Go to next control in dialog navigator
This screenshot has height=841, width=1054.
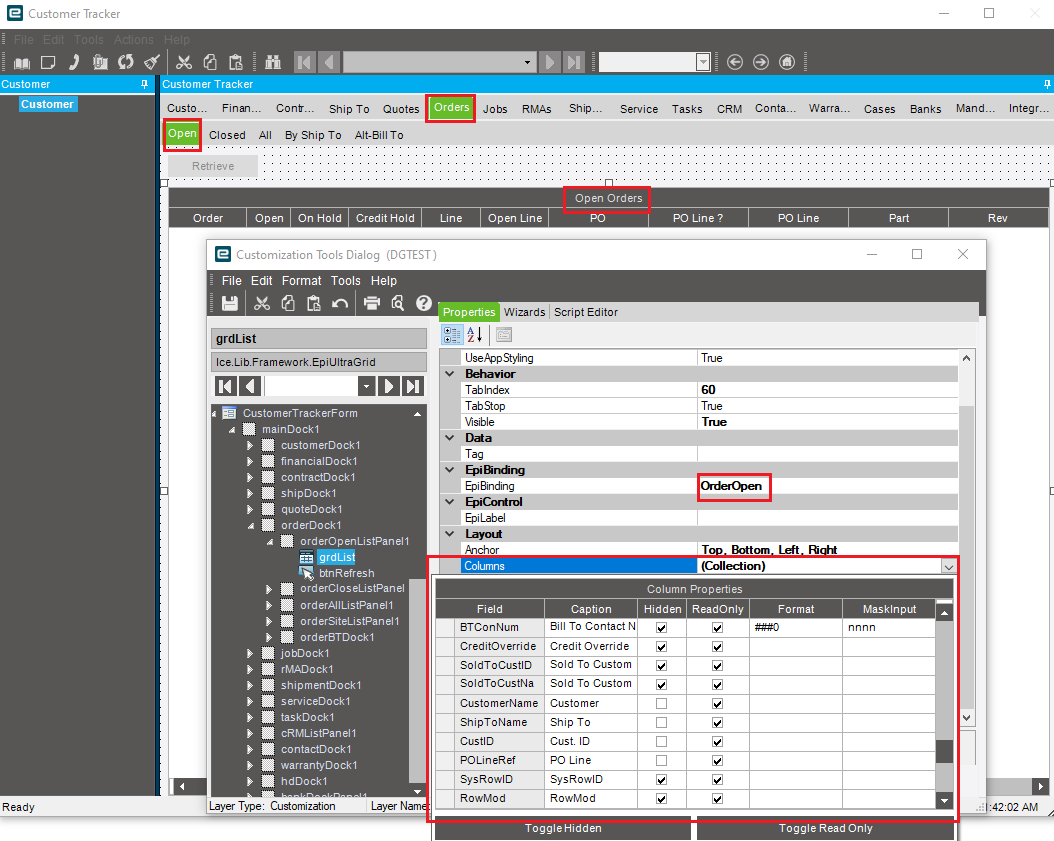[389, 386]
